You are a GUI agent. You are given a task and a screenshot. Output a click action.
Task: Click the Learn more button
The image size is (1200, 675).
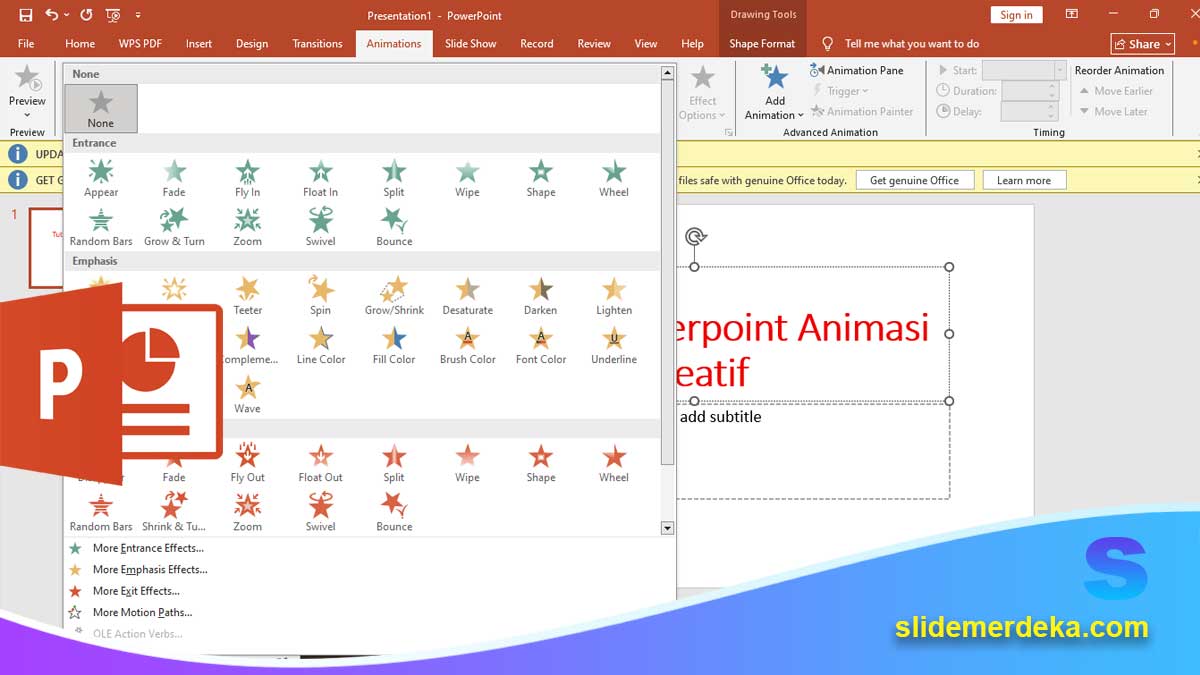click(x=1024, y=180)
